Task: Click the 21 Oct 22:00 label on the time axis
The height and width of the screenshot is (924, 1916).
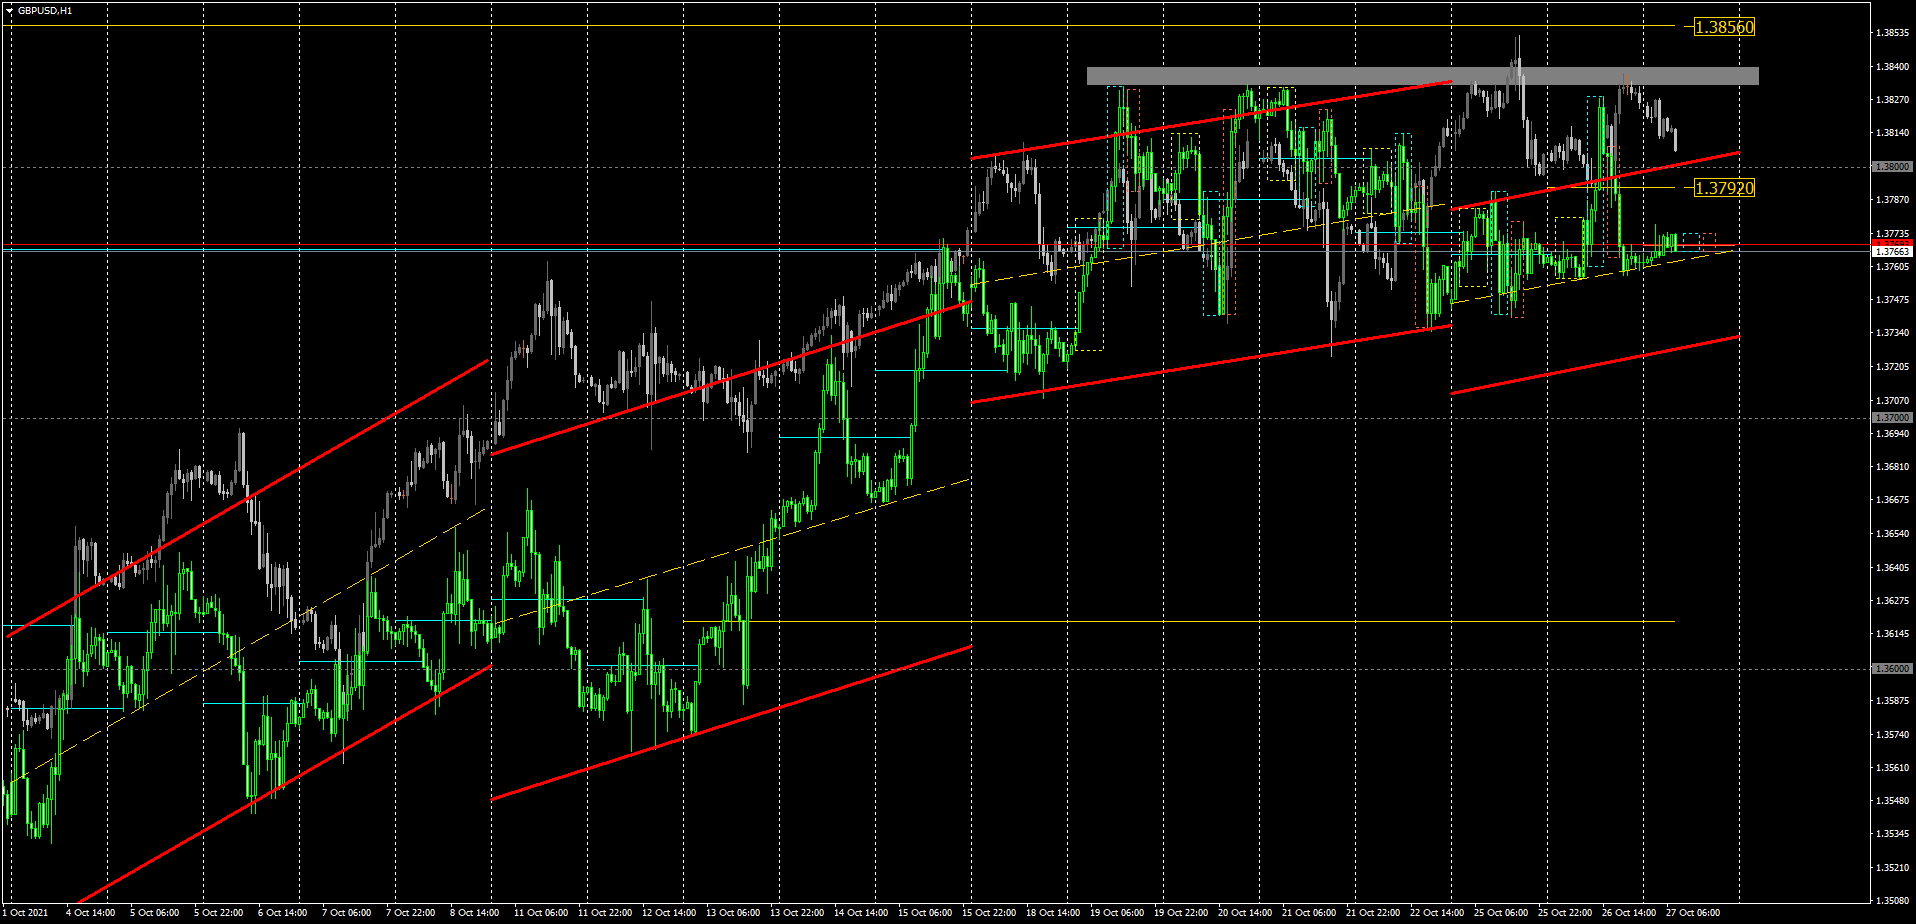Action: coord(1373,913)
